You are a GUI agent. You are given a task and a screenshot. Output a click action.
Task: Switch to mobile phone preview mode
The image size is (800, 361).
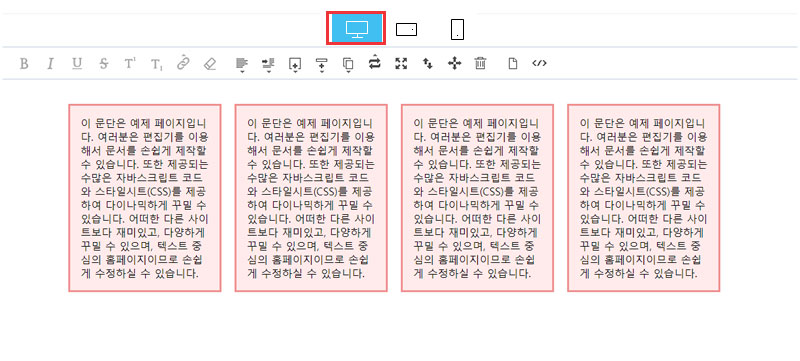point(458,30)
